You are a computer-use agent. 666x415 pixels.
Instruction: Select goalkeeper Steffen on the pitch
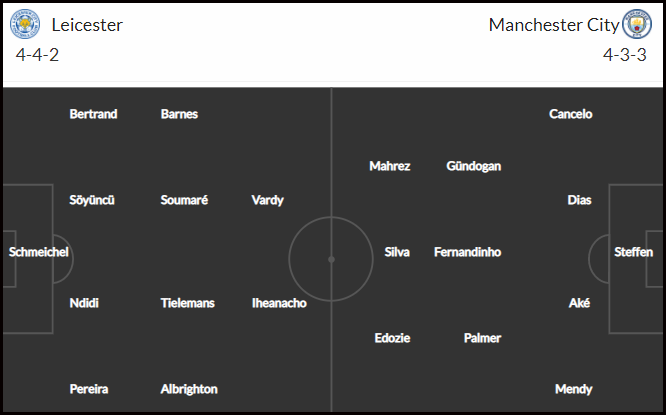click(633, 252)
